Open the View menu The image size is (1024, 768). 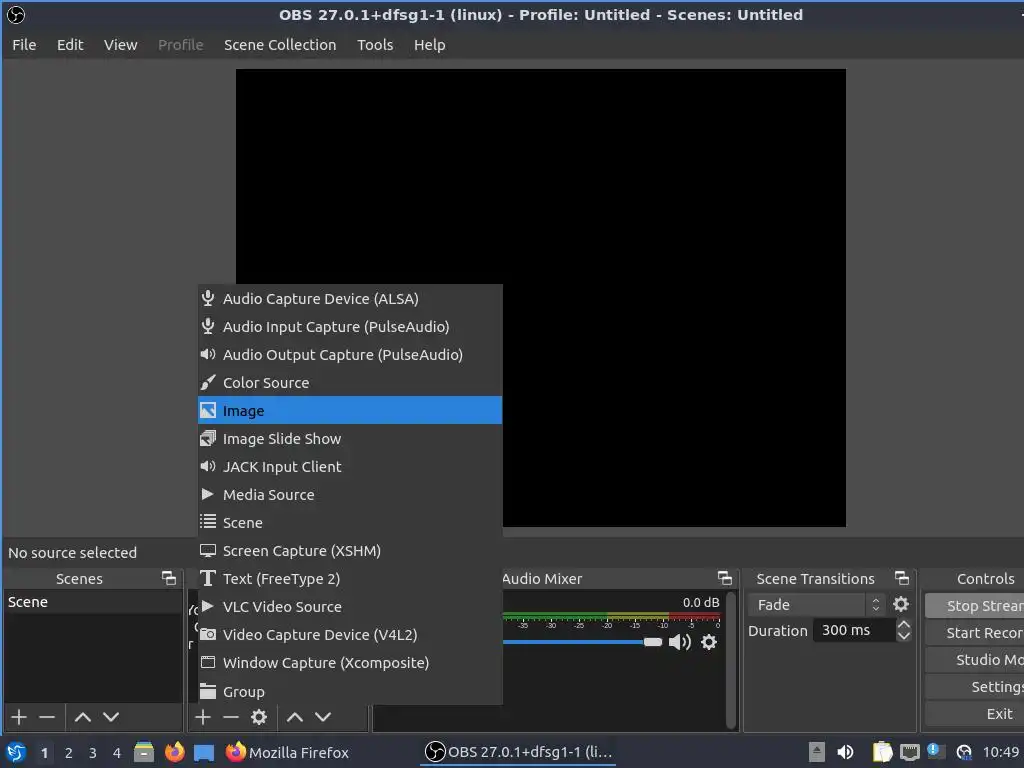point(121,44)
